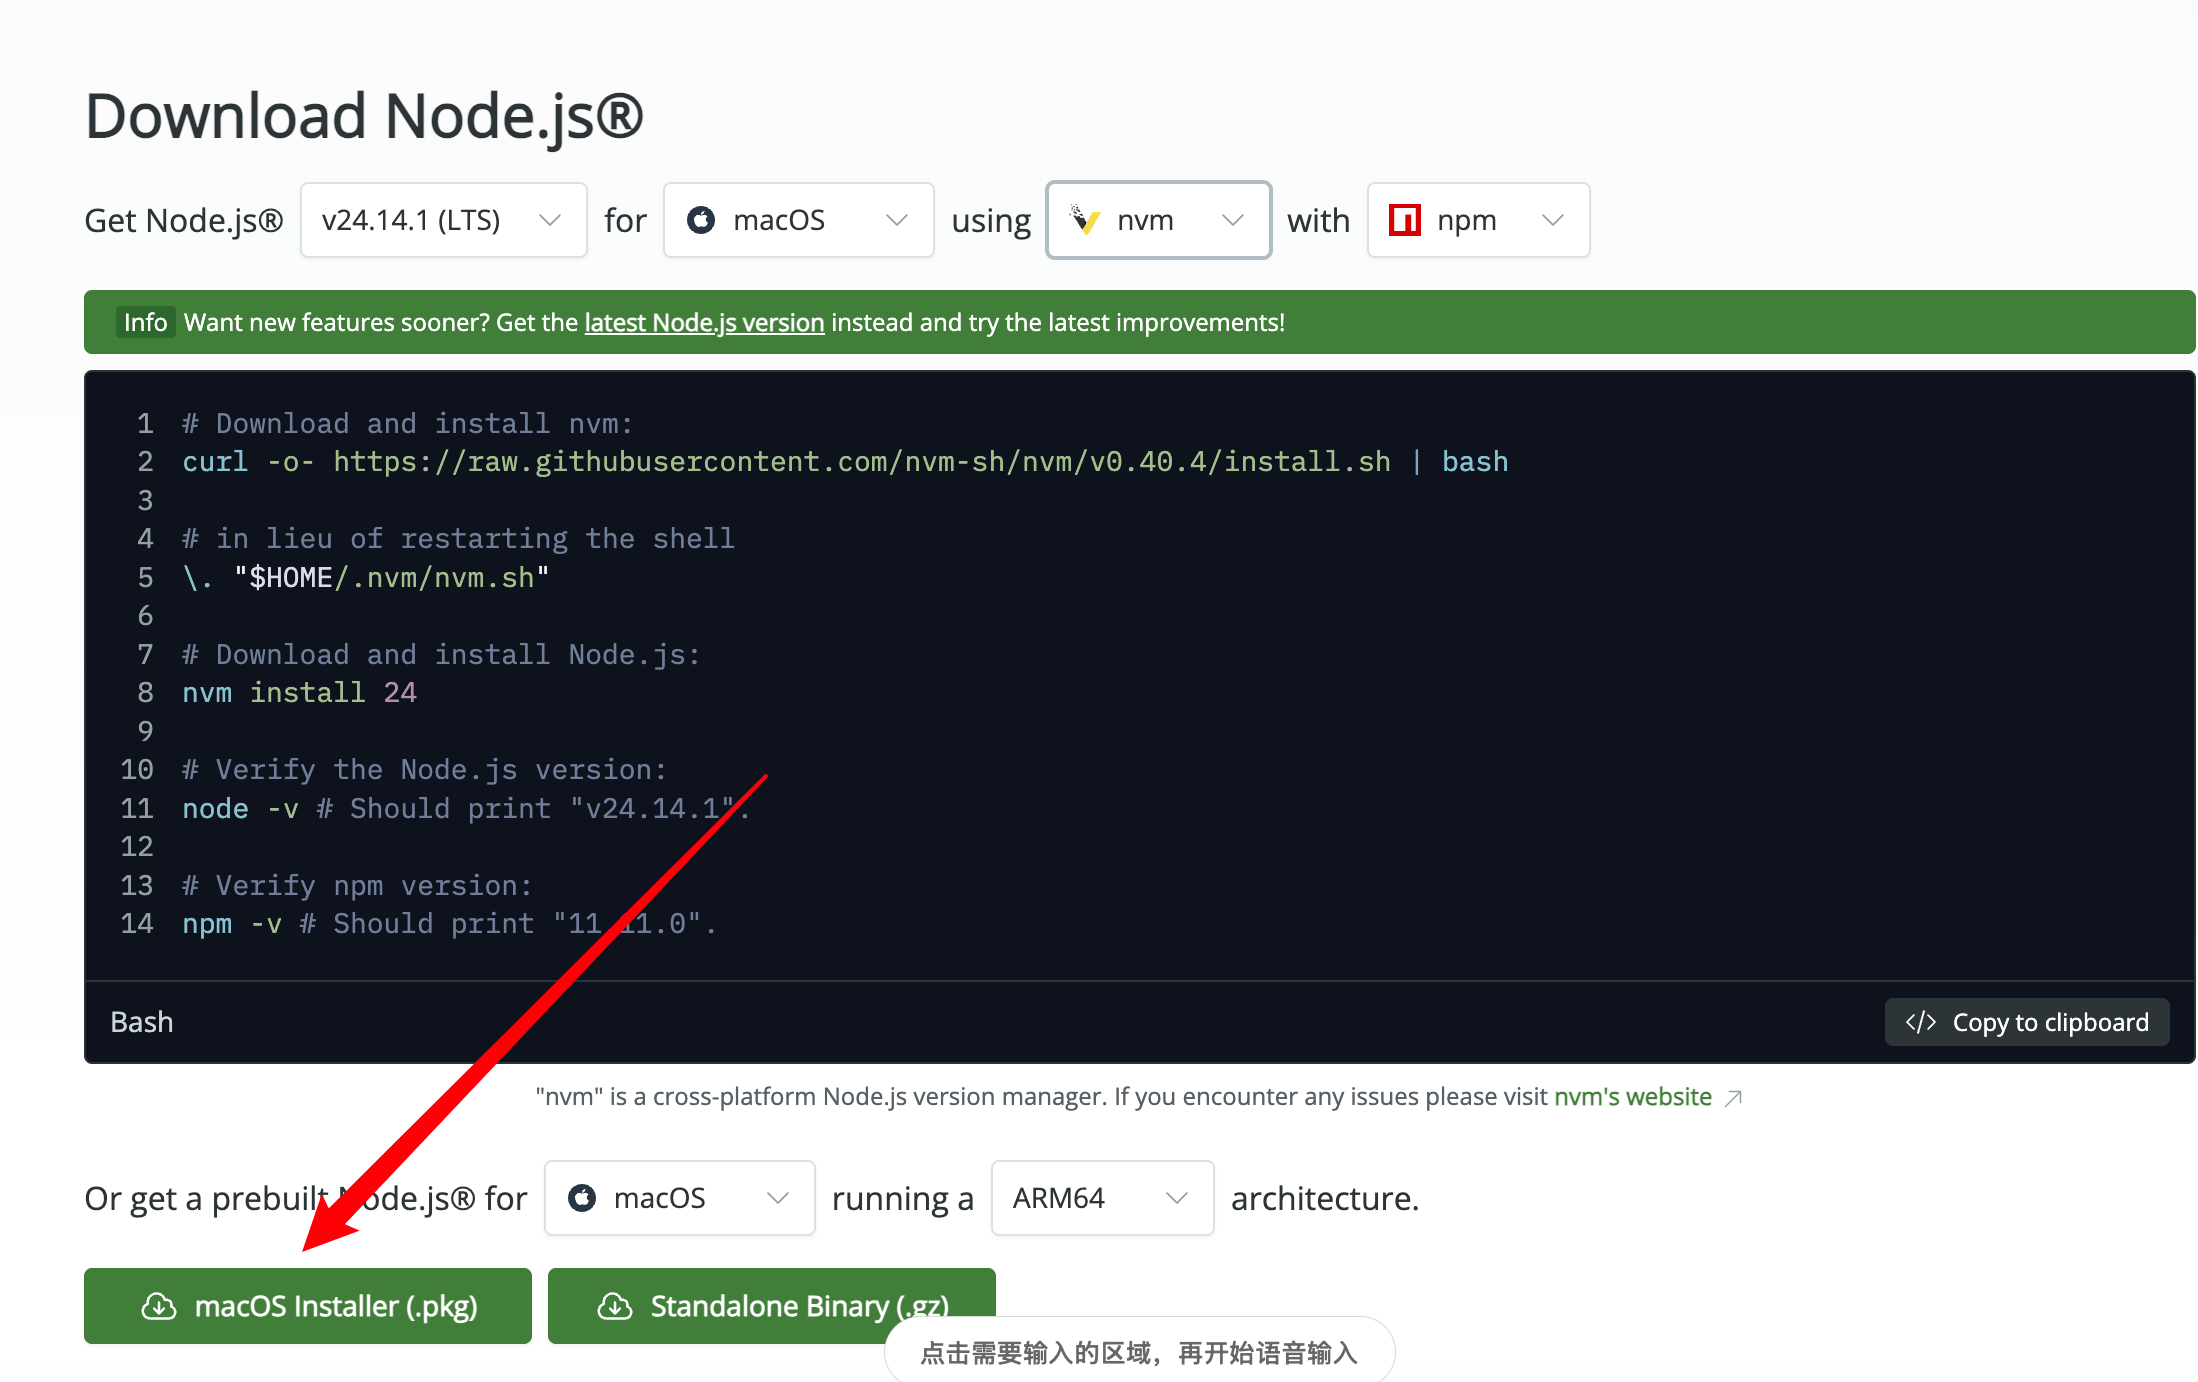Expand the nvm install method chevron
The height and width of the screenshot is (1382, 2198).
pyautogui.click(x=1233, y=220)
